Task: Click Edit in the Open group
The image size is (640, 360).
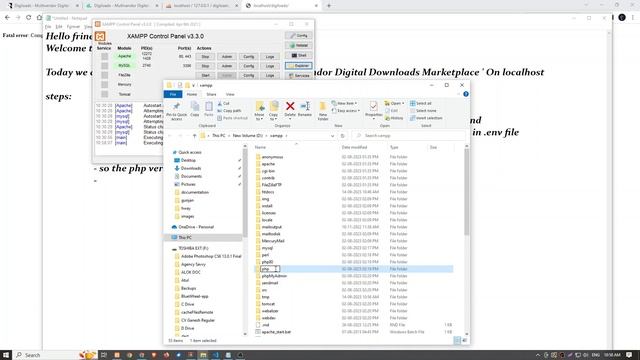Action: (391, 111)
